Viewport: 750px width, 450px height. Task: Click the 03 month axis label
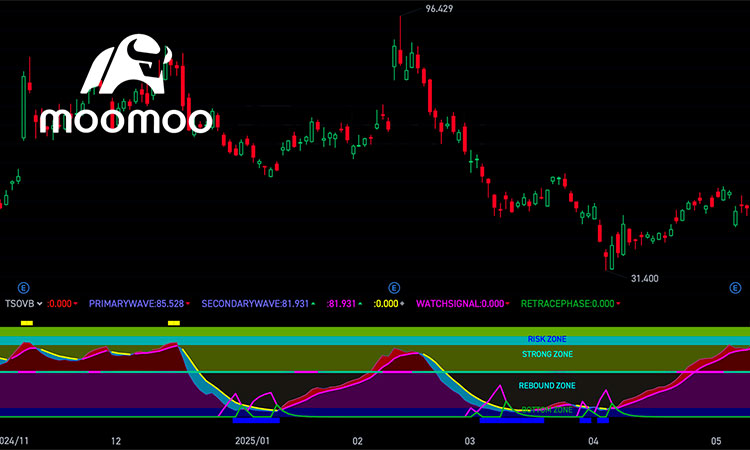click(470, 441)
